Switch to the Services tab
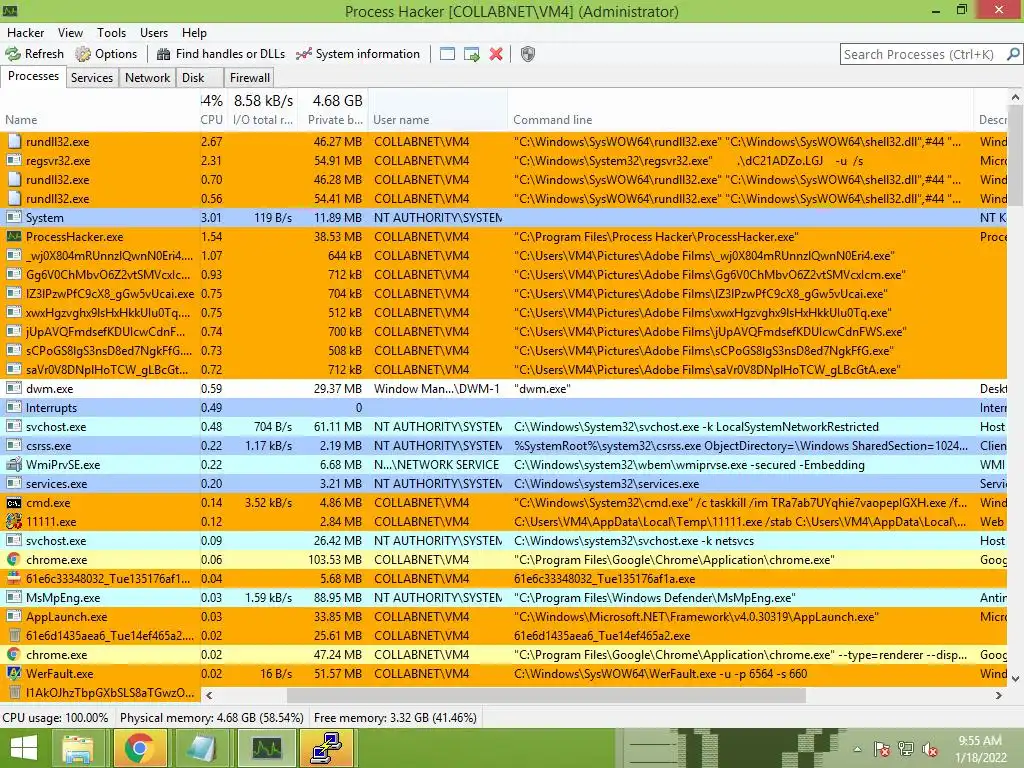 pos(91,78)
